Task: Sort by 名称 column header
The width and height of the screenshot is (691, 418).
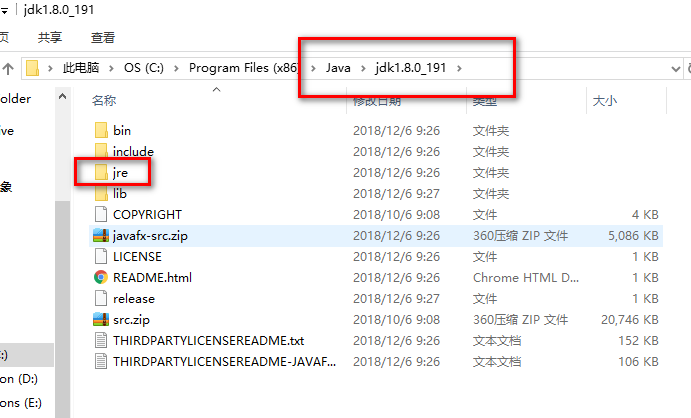Action: tap(104, 101)
